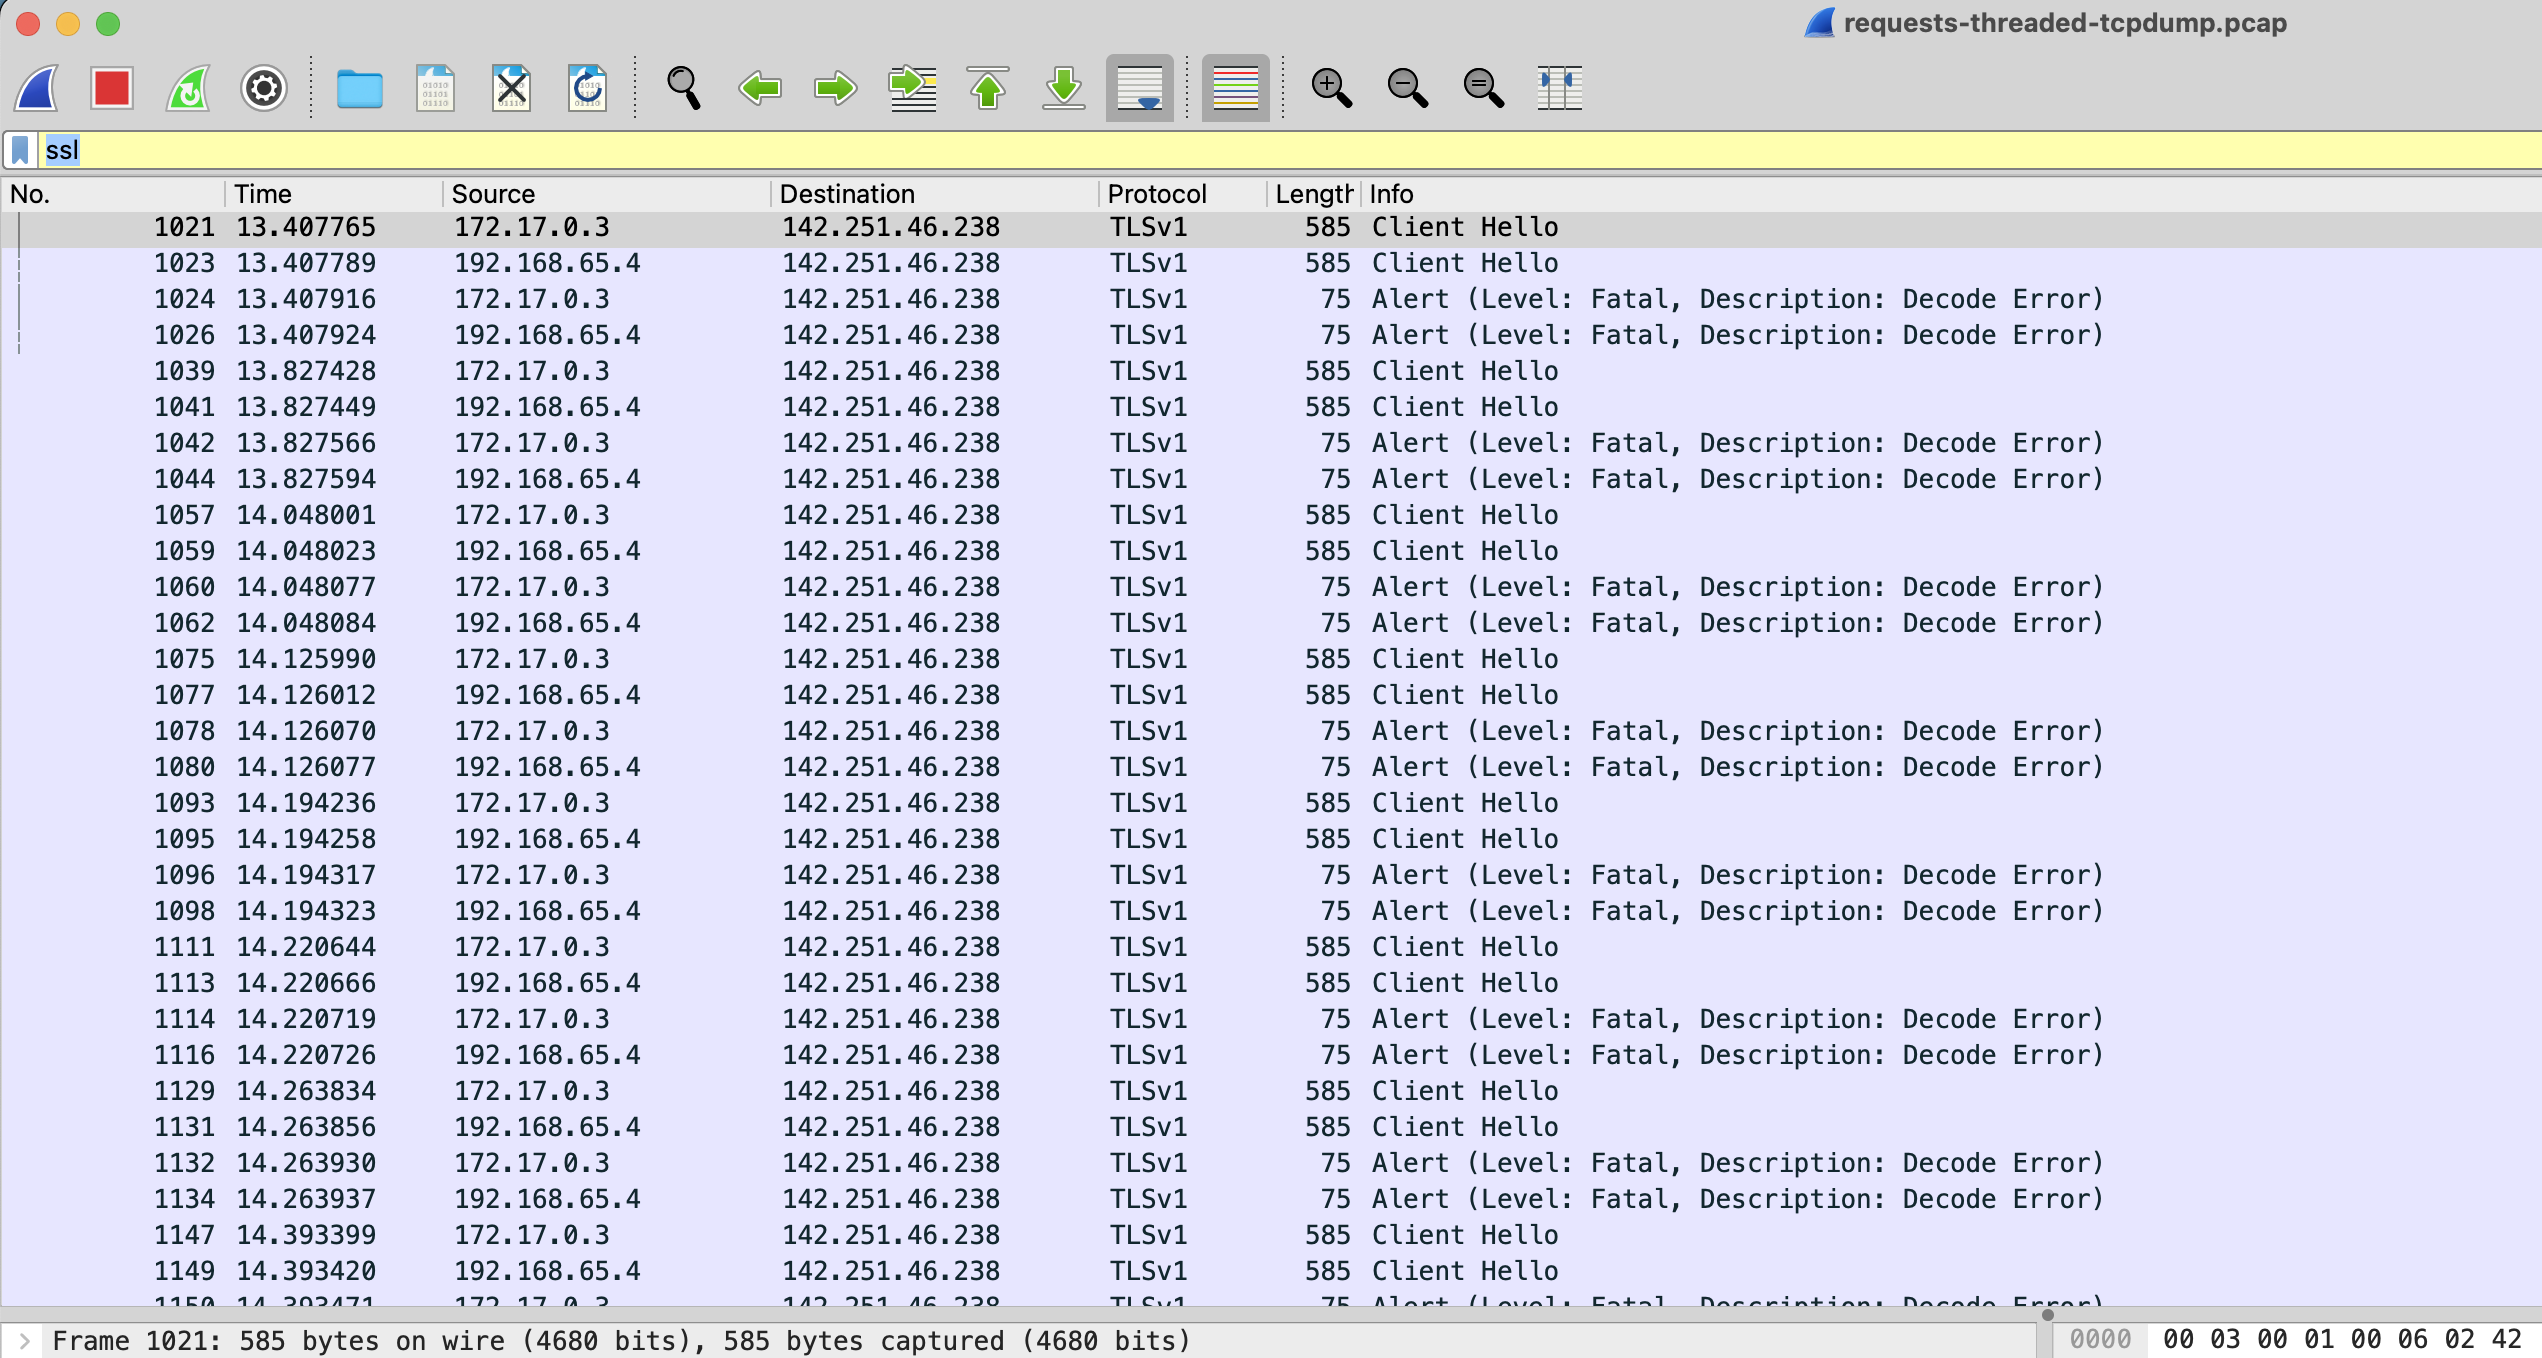Viewport: 2542px width, 1358px height.
Task: Select packet 1023 Client Hello row
Action: 1271,263
